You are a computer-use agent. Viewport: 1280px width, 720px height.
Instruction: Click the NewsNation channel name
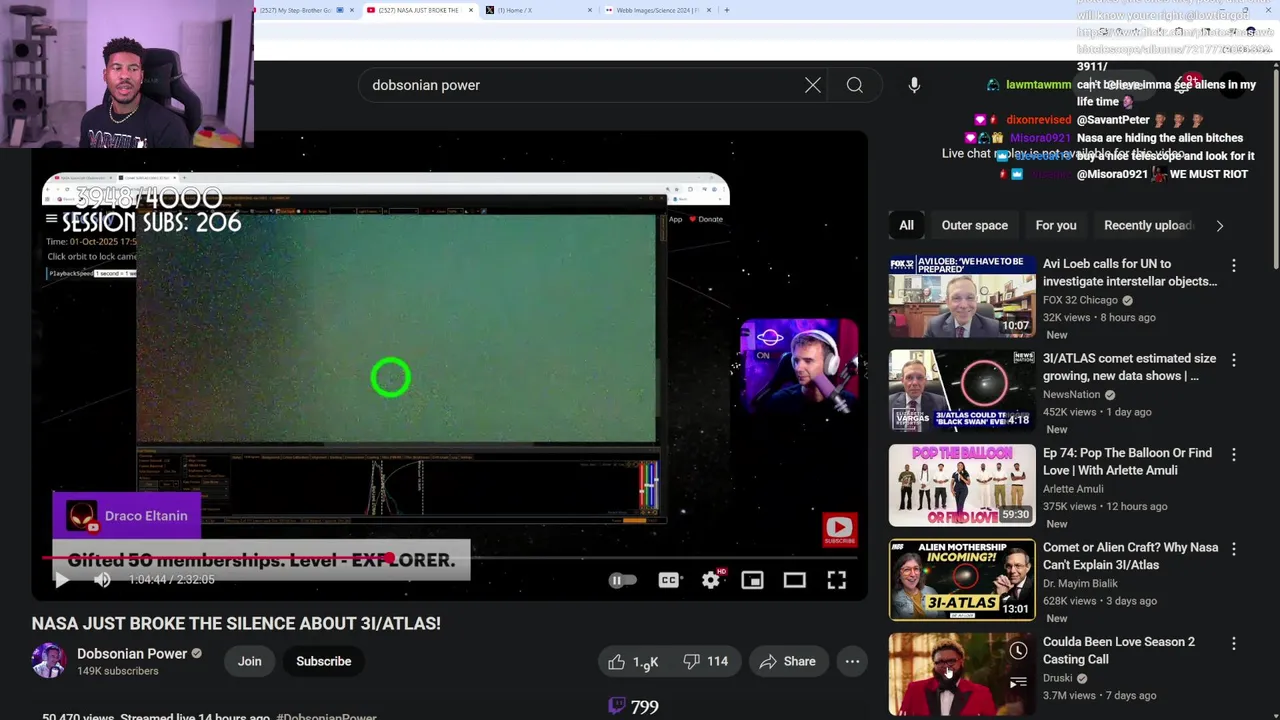coord(1071,394)
